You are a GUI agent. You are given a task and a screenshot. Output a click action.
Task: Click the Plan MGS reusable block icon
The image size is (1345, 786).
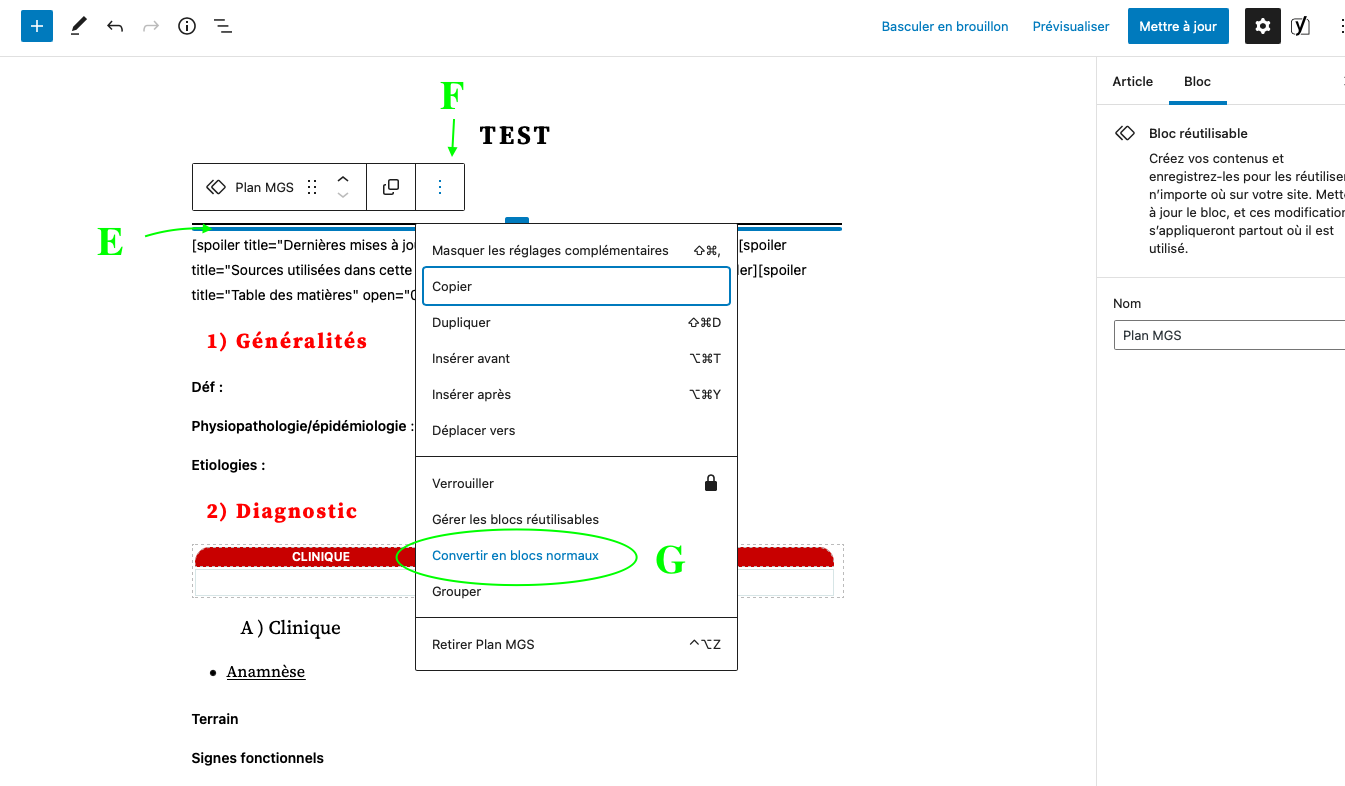point(216,187)
